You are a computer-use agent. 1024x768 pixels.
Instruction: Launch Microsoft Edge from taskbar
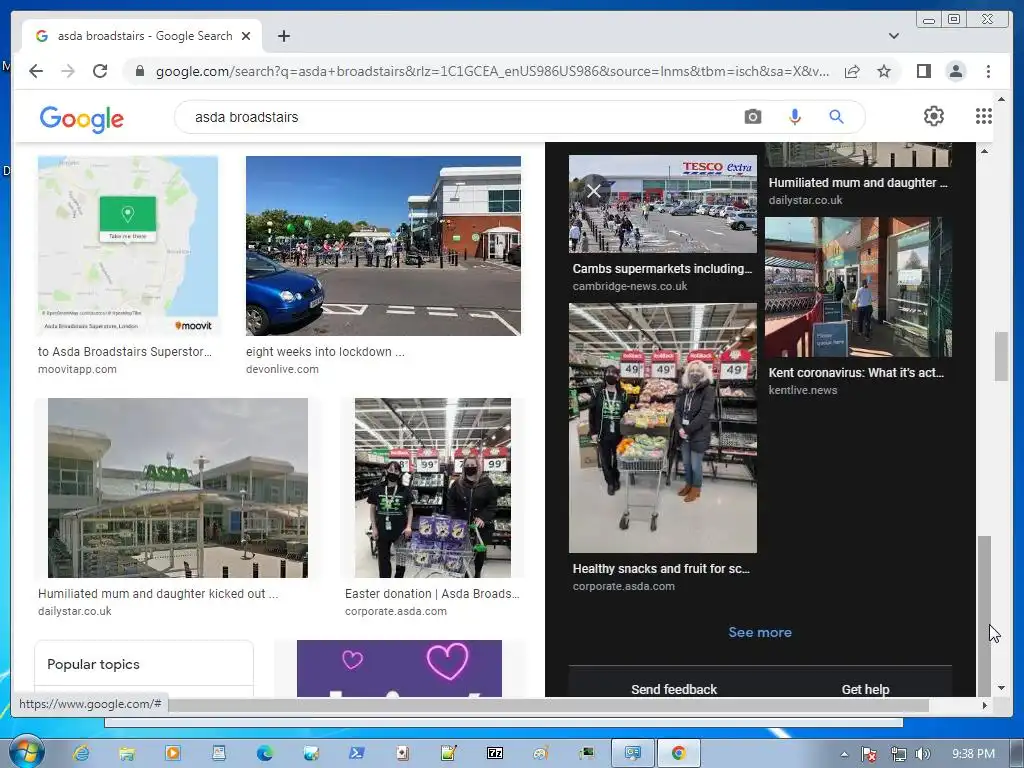(x=264, y=753)
